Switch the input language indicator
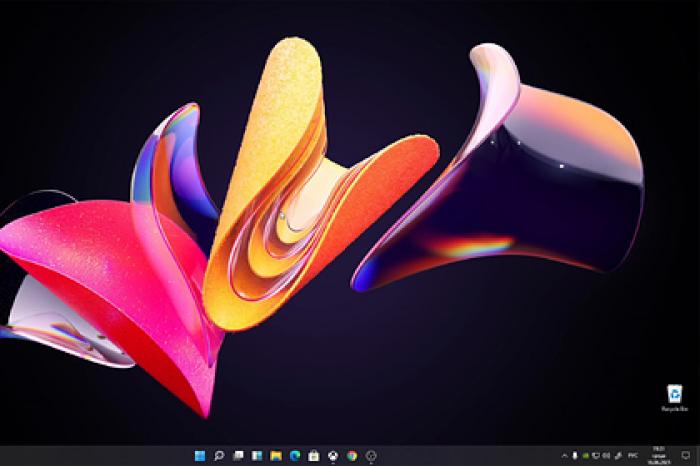The height and width of the screenshot is (466, 700). [633, 456]
